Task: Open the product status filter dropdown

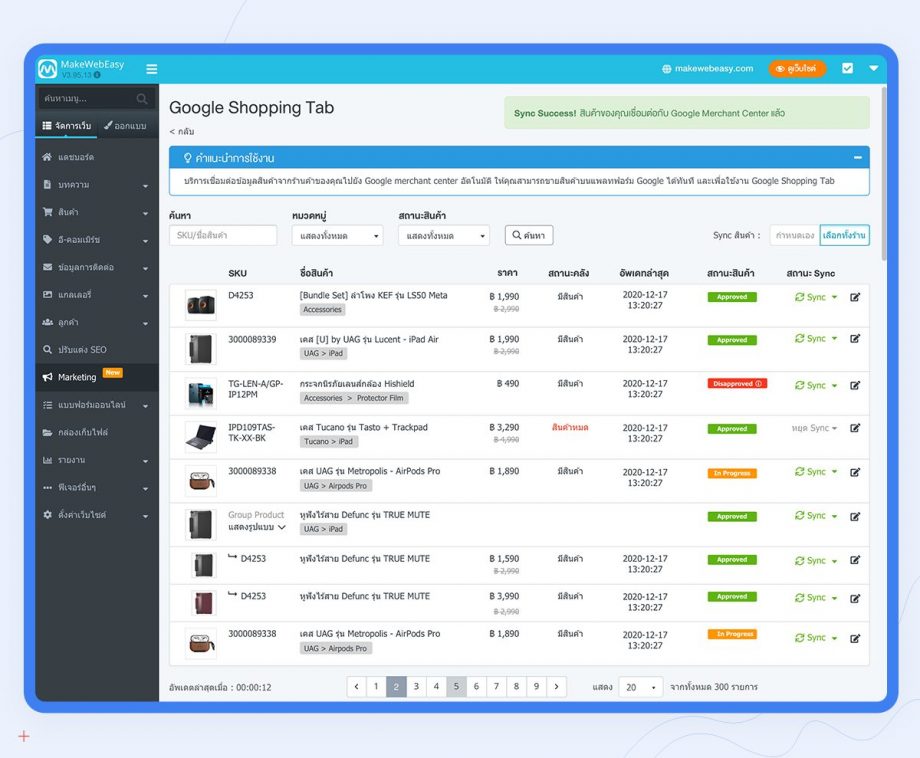Action: (443, 236)
